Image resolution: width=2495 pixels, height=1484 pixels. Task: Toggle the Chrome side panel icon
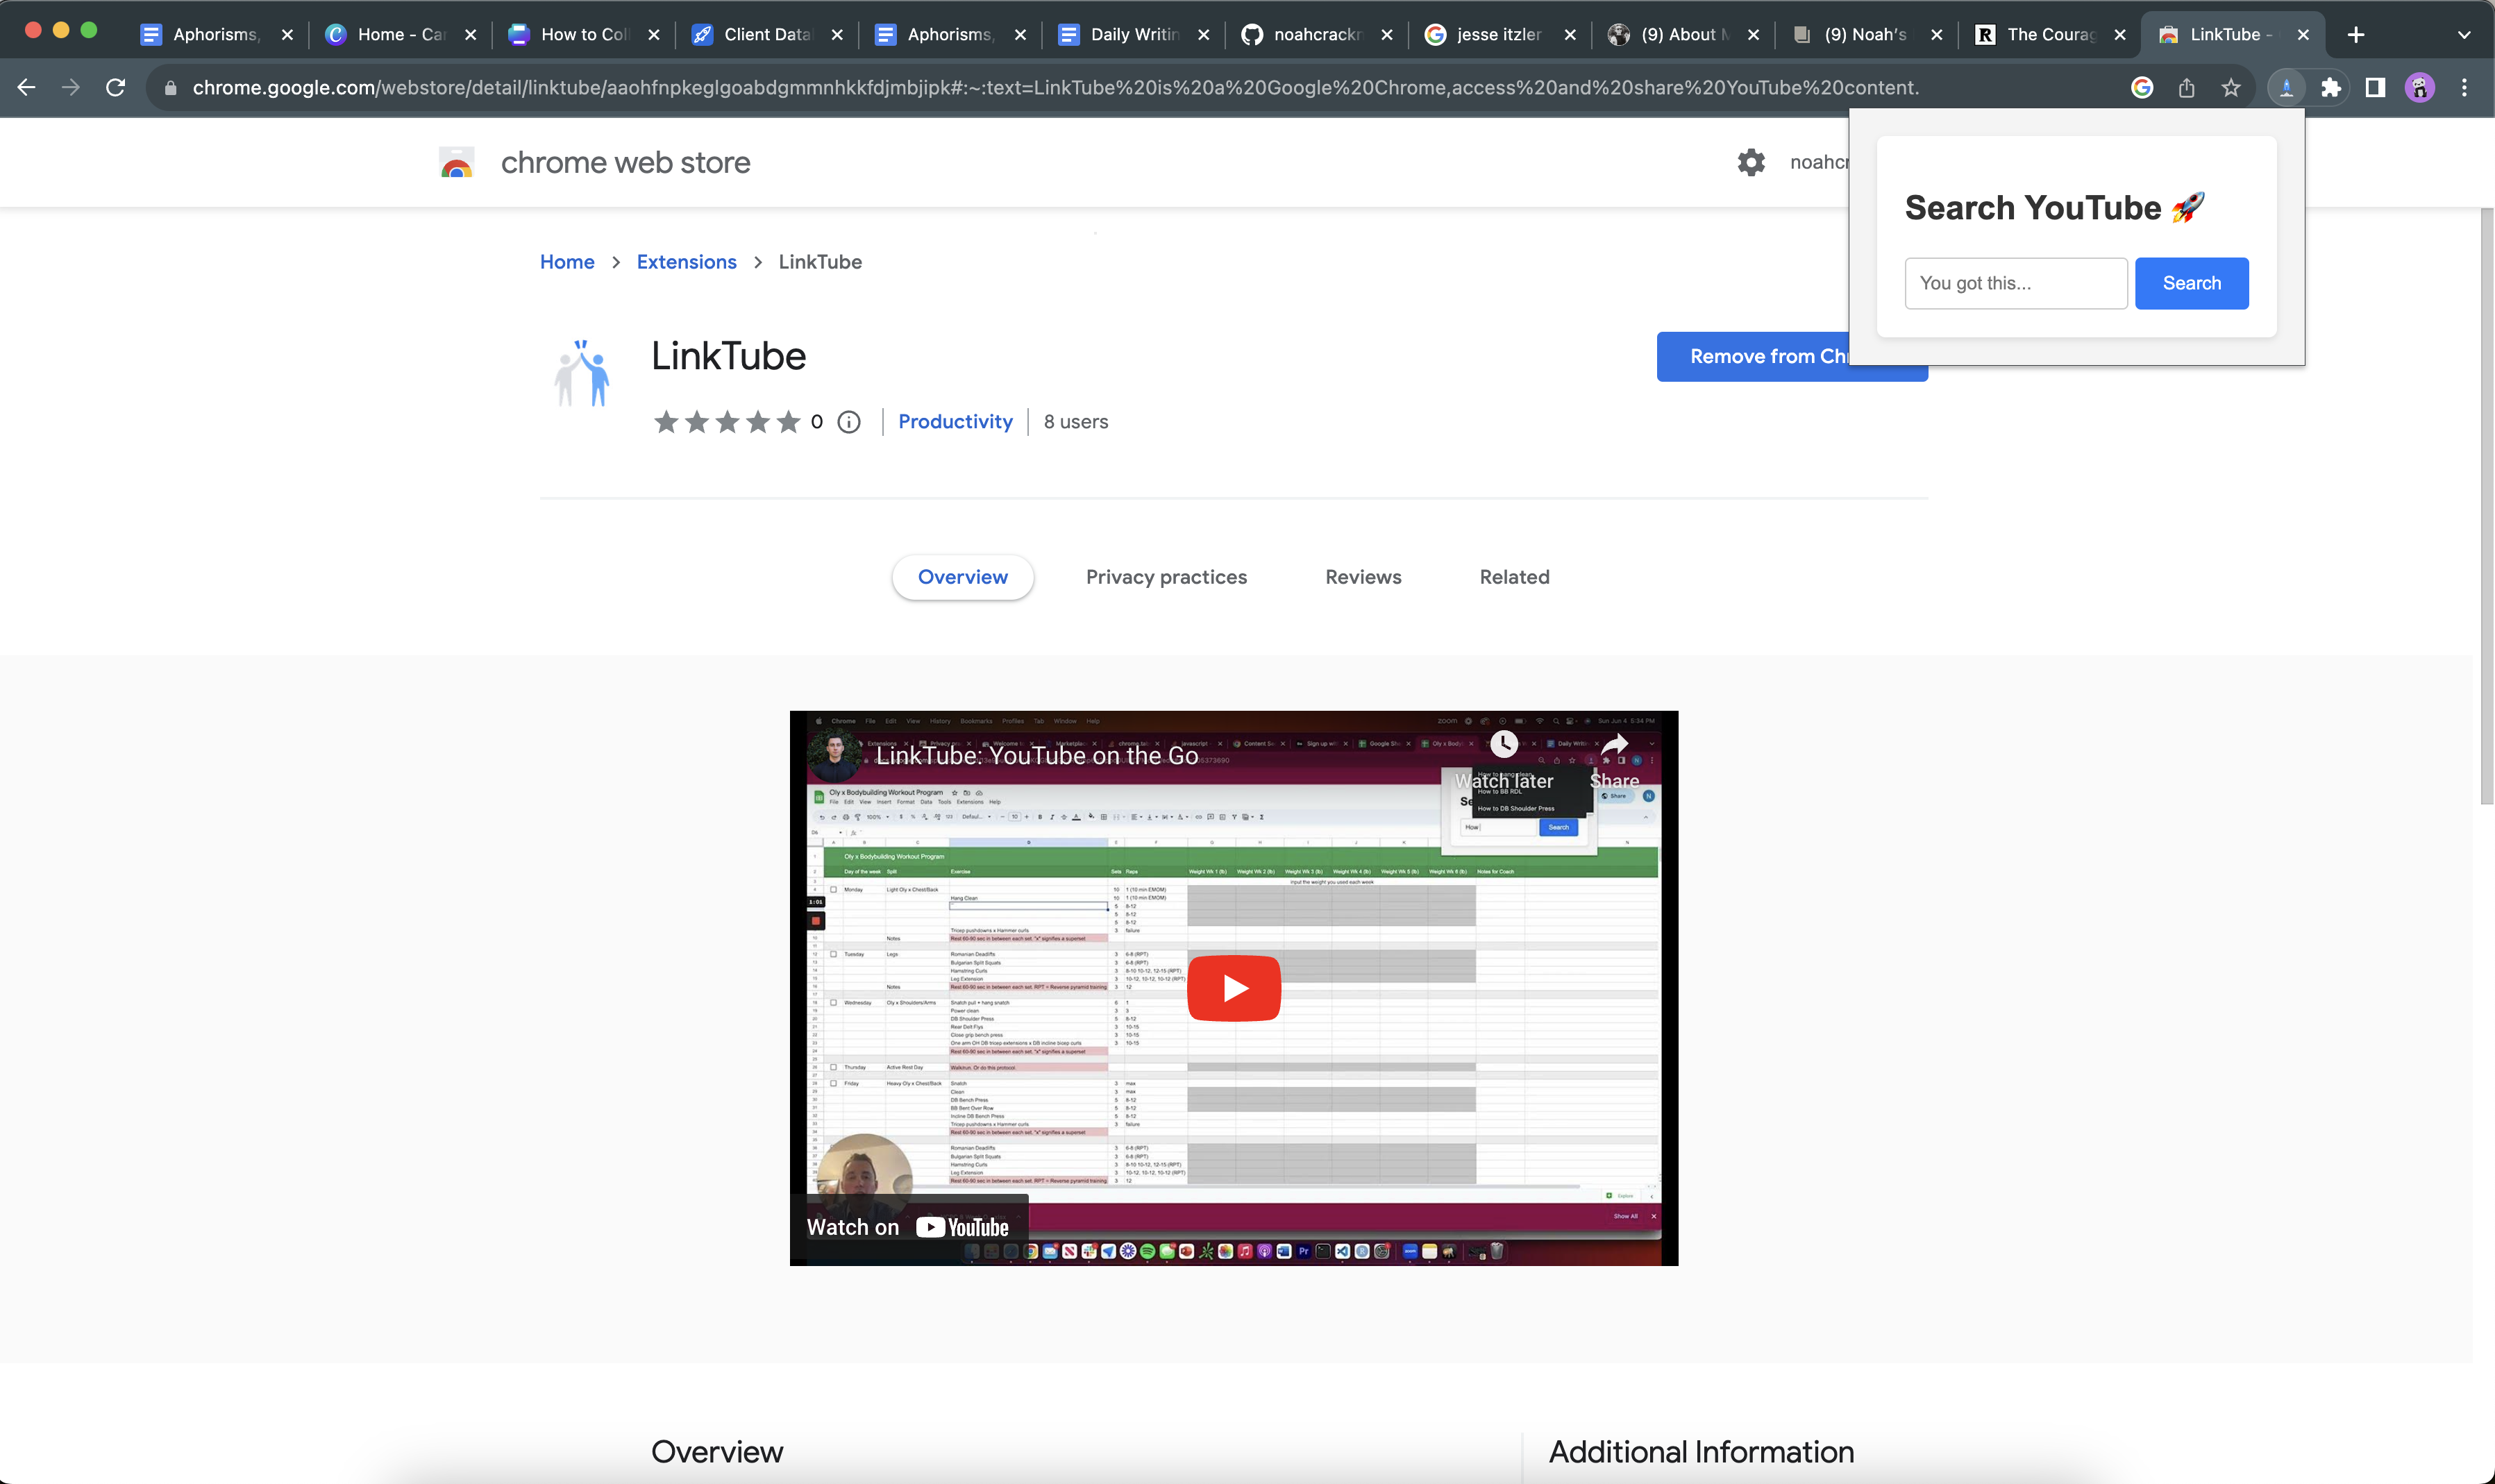[2375, 88]
